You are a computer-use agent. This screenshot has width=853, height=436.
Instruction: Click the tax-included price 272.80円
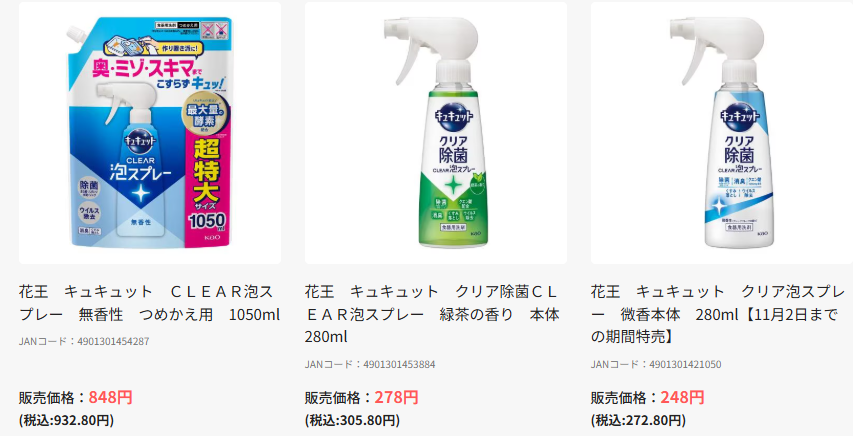pos(639,420)
